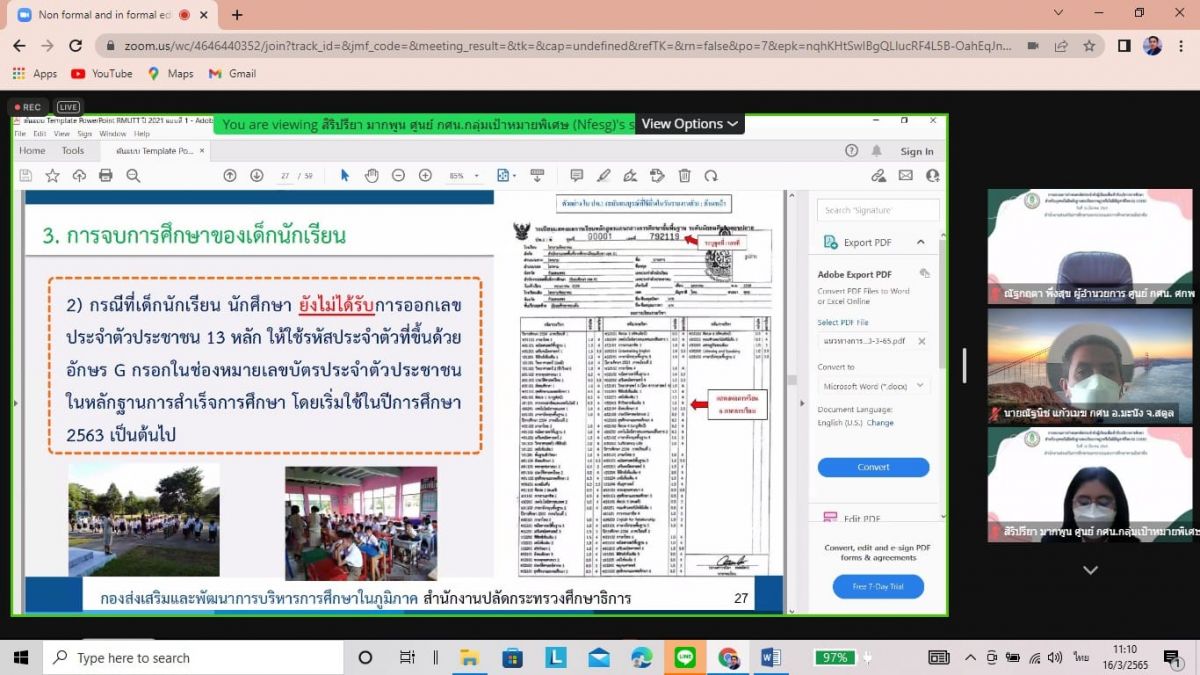
Task: Toggle the Thai language input indicator
Action: pos(1081,657)
